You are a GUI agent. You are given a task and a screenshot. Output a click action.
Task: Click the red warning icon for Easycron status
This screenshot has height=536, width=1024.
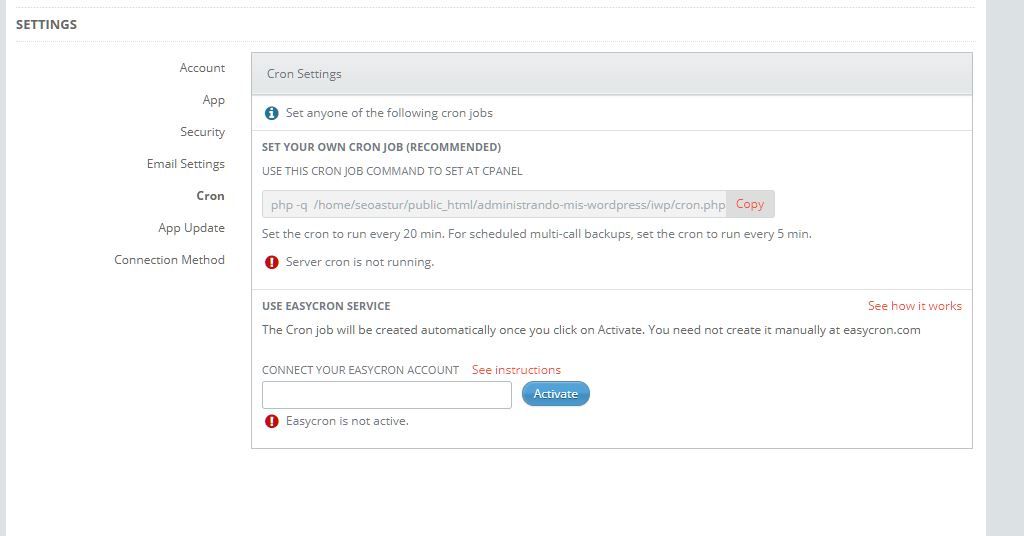coord(272,422)
